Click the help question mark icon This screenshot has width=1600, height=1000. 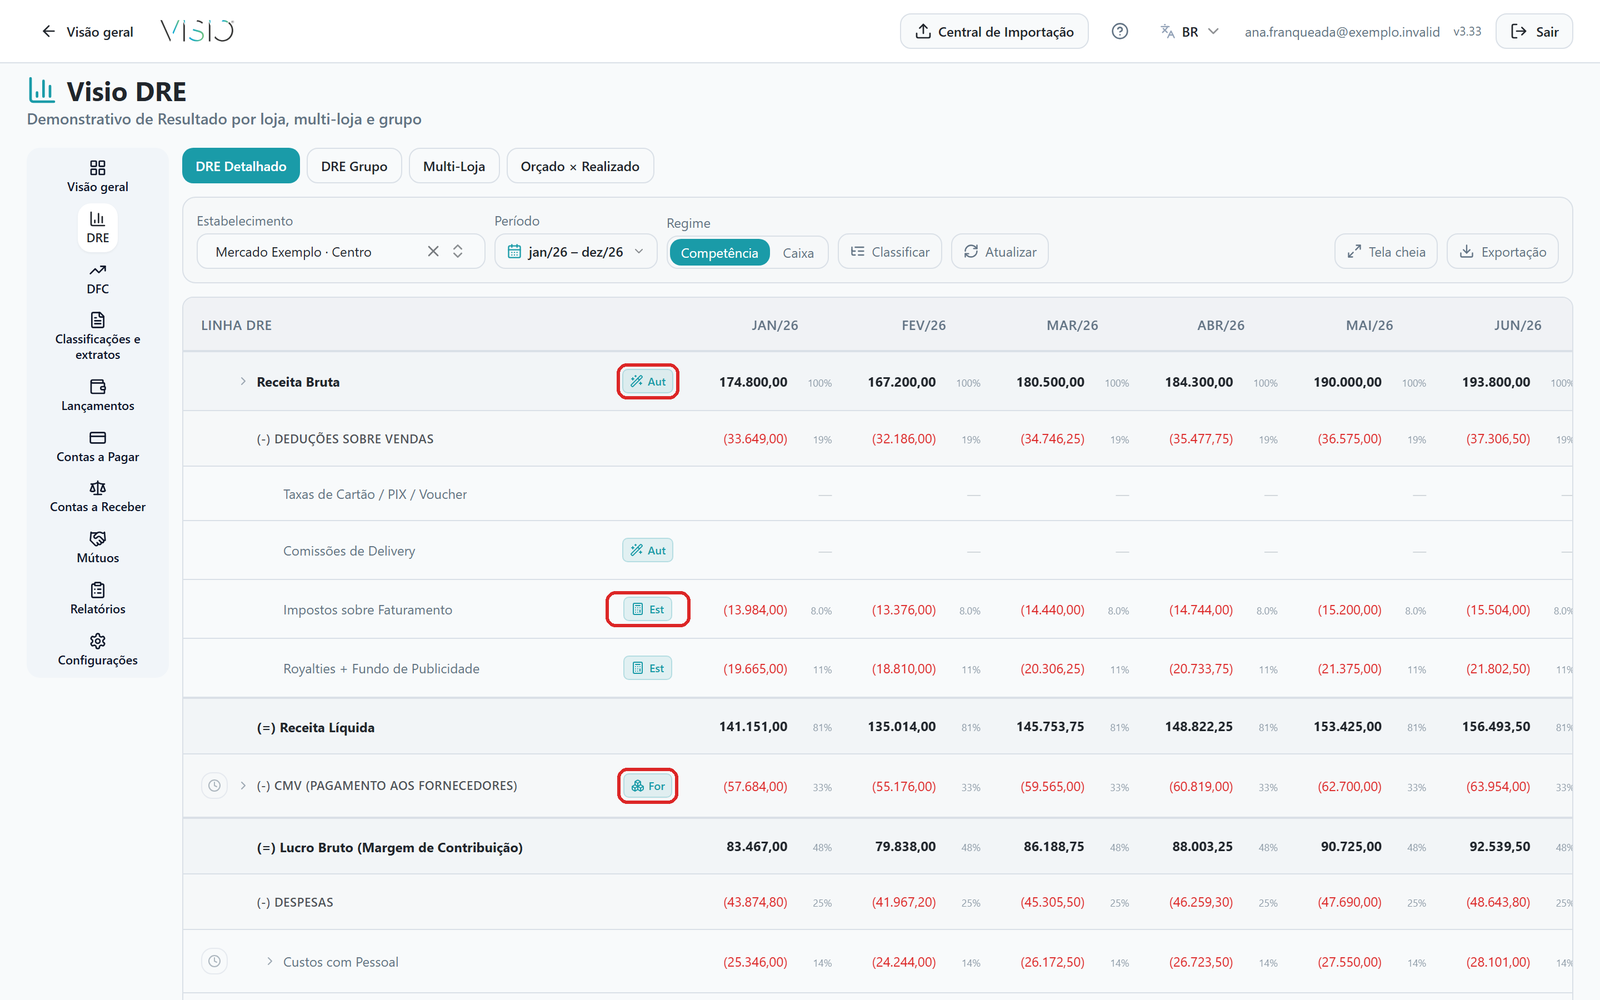(x=1120, y=31)
